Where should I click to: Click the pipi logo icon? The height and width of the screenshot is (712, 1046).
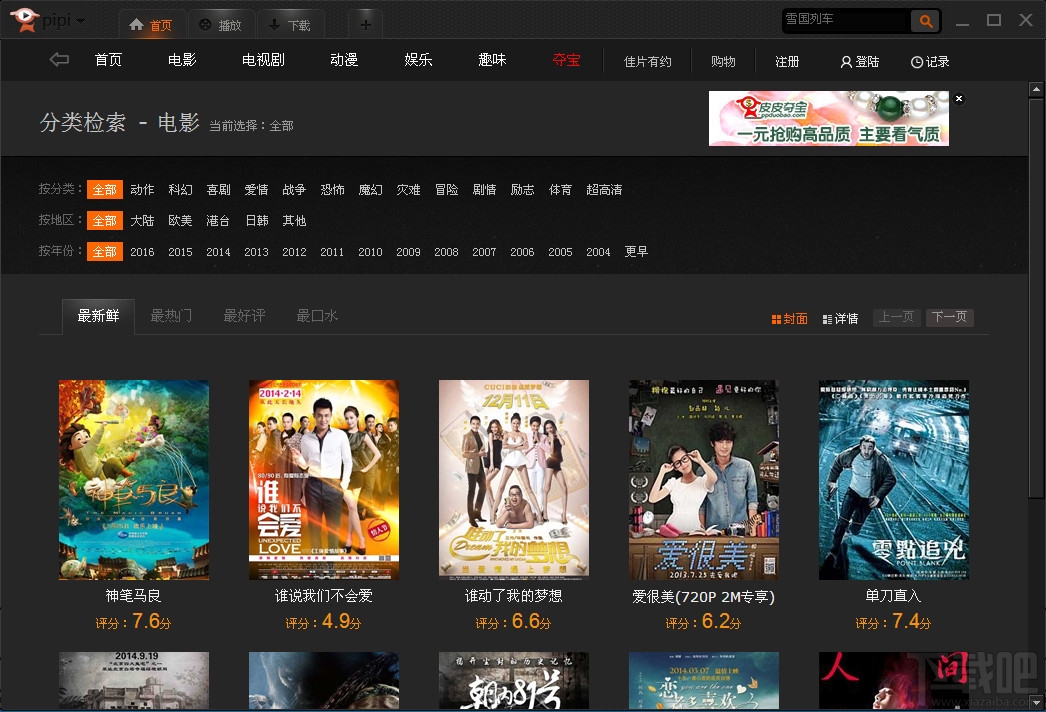[25, 19]
